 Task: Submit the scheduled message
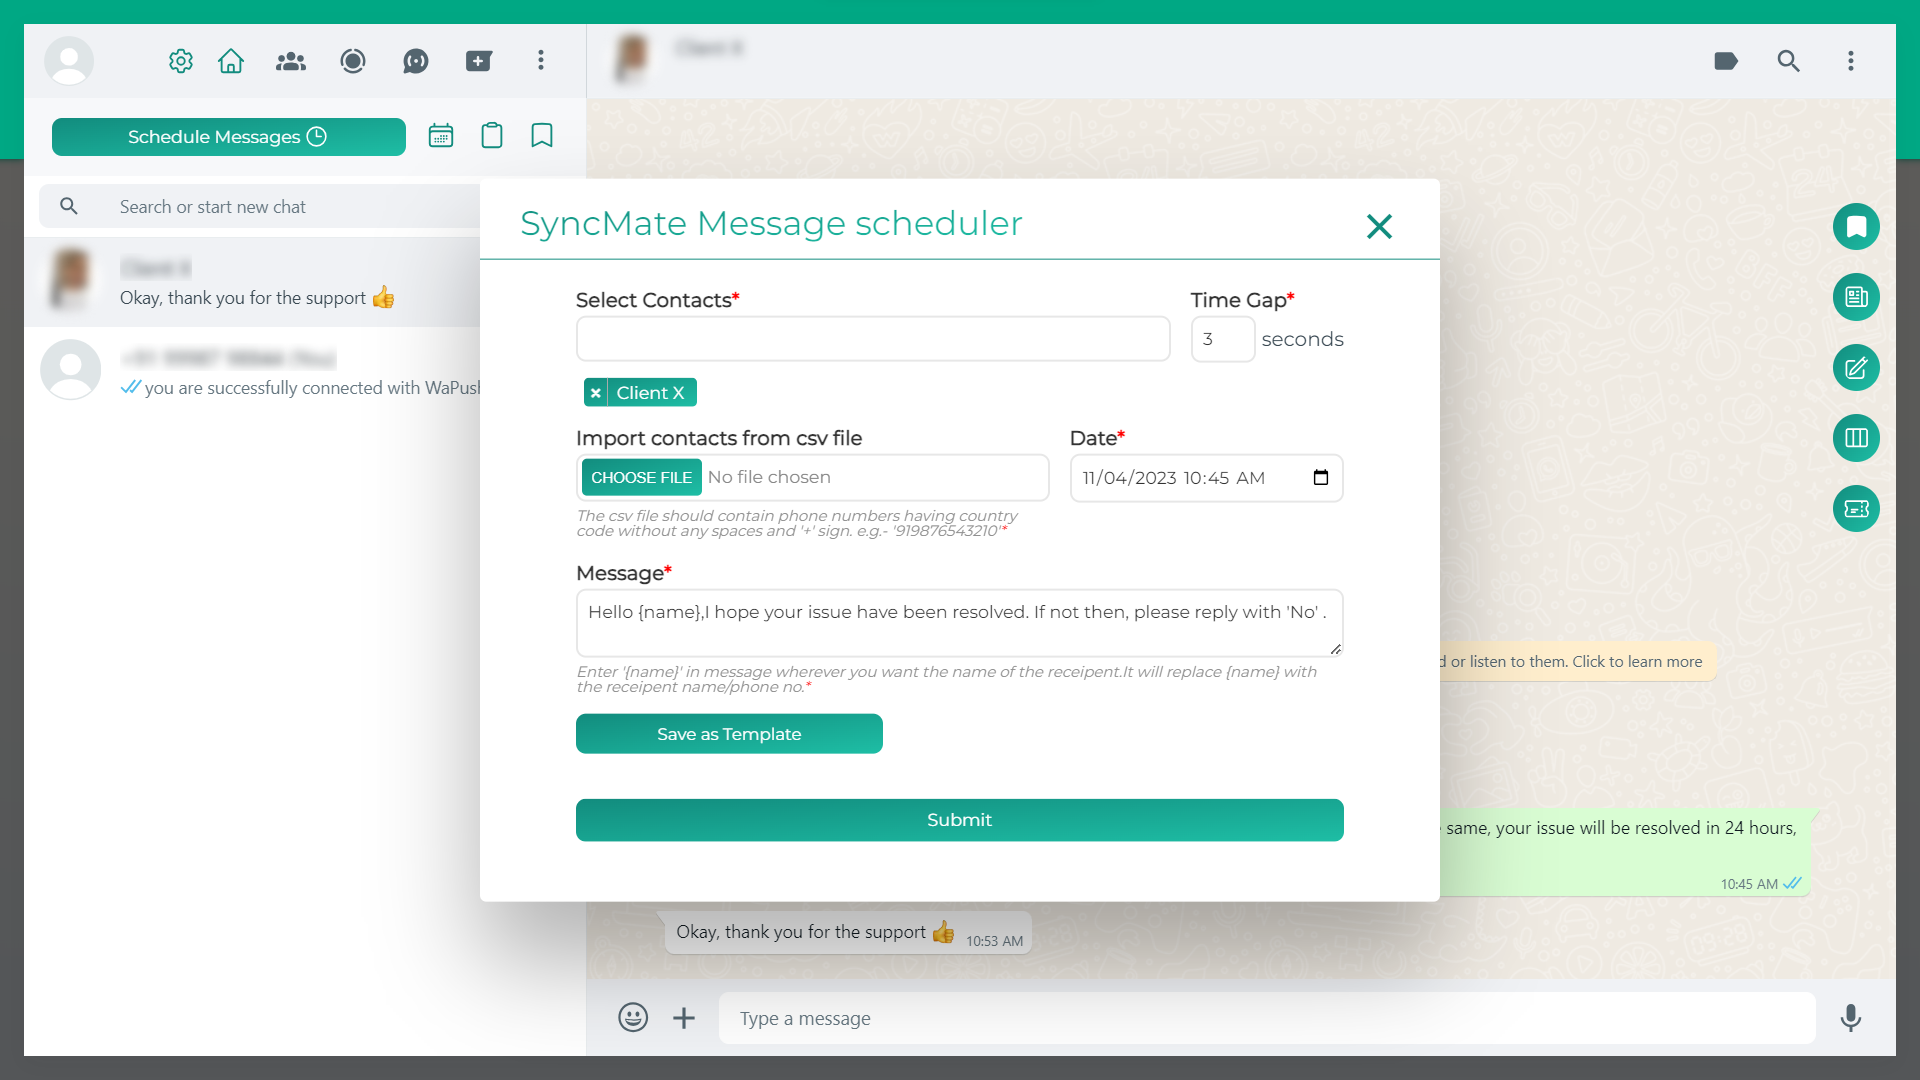click(959, 820)
